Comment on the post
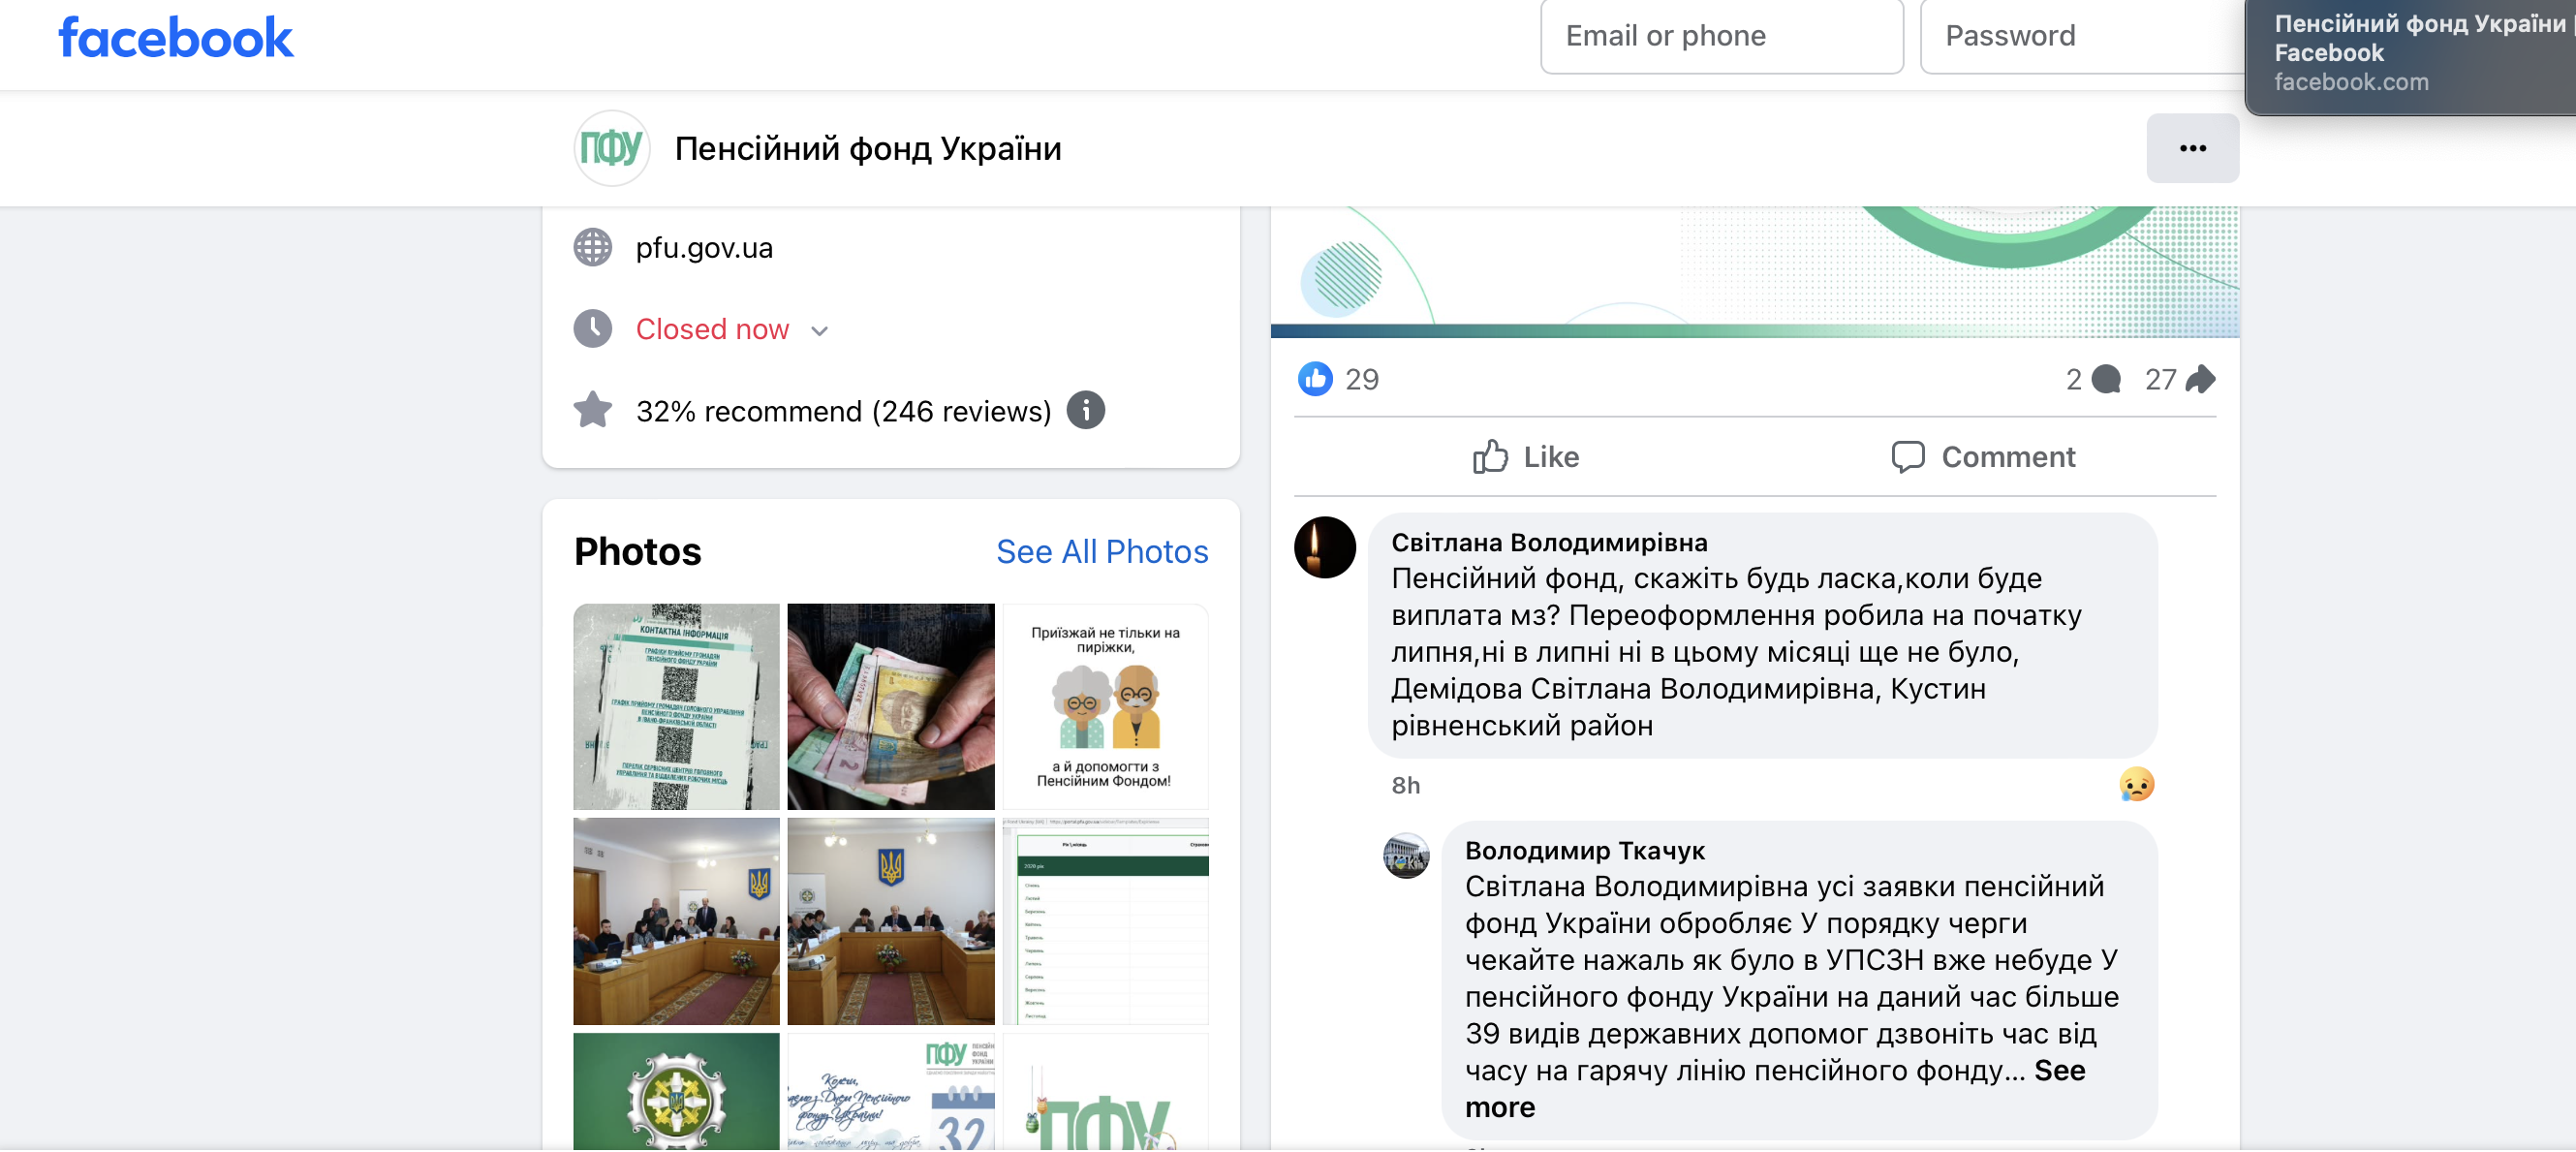The image size is (2576, 1152). (1982, 456)
